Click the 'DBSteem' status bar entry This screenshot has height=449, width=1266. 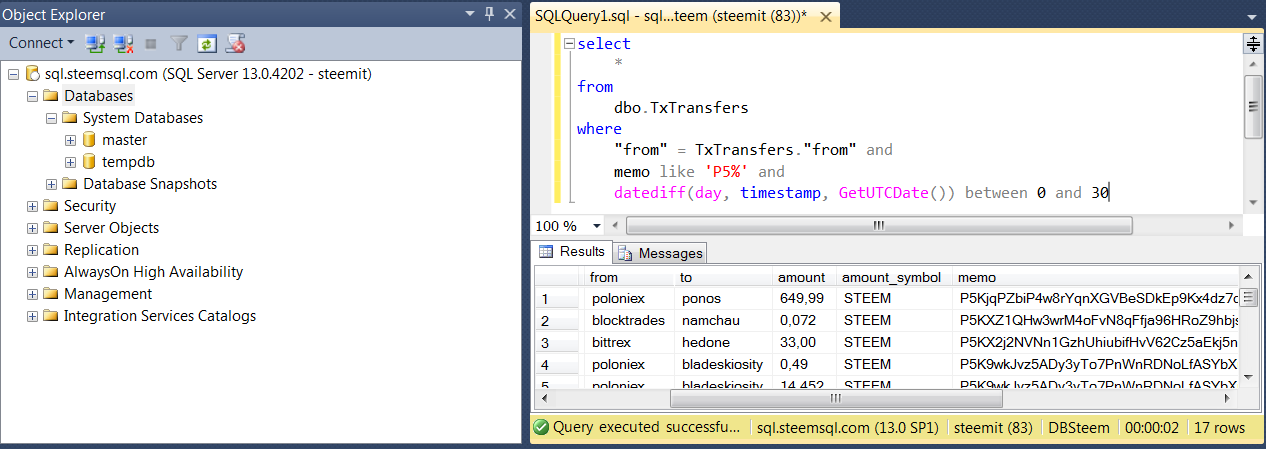(1078, 427)
